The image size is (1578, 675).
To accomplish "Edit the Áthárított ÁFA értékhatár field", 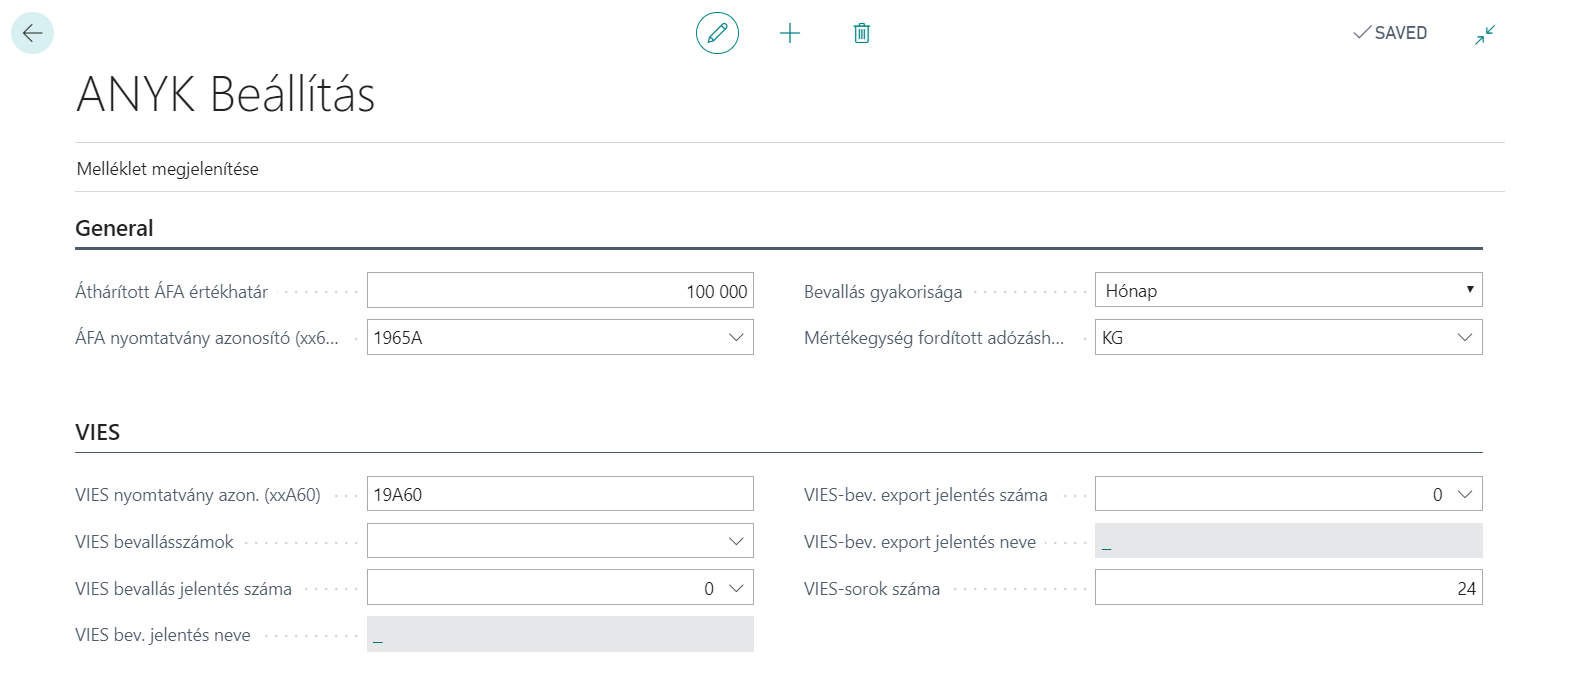I will click(x=560, y=291).
